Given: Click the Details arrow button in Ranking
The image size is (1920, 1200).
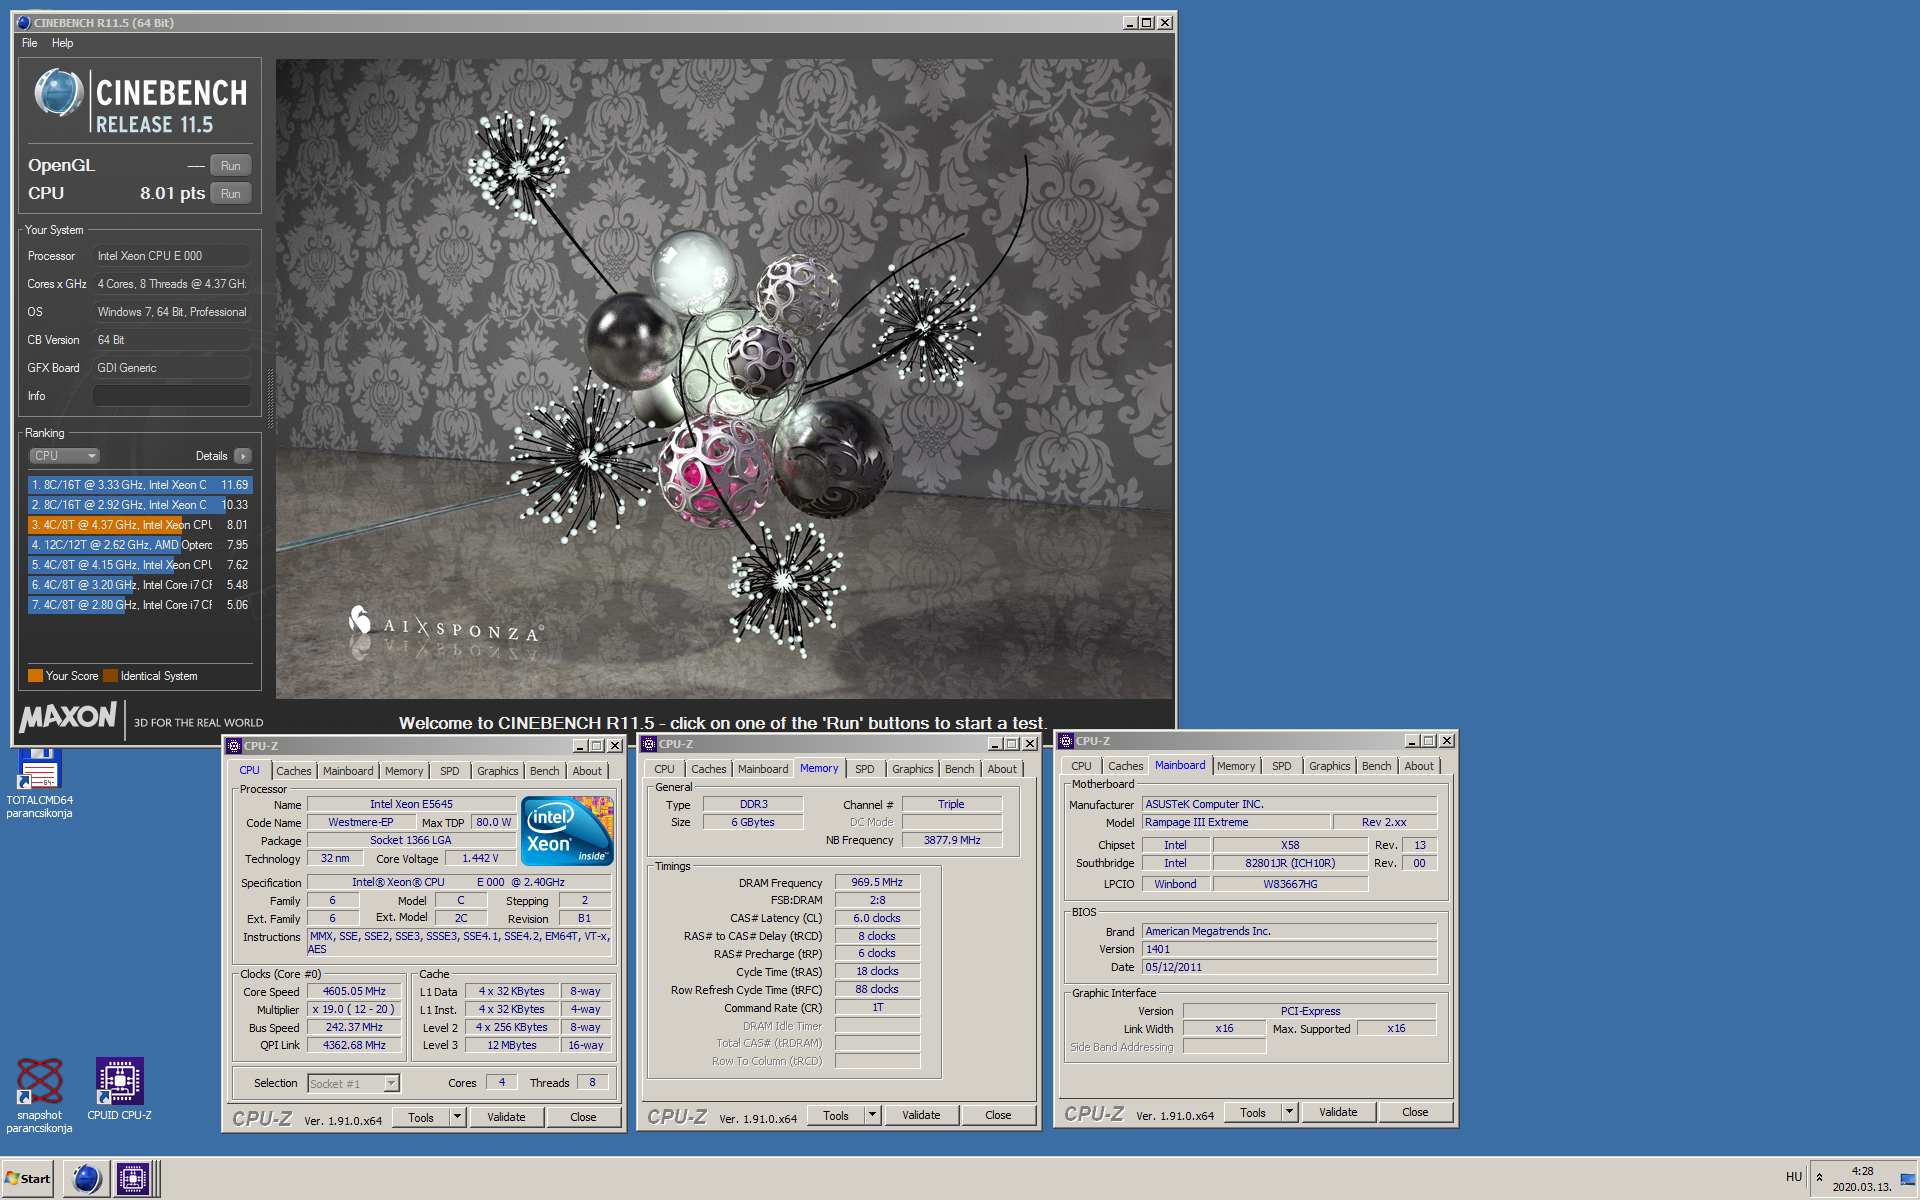Looking at the screenshot, I should point(243,456).
